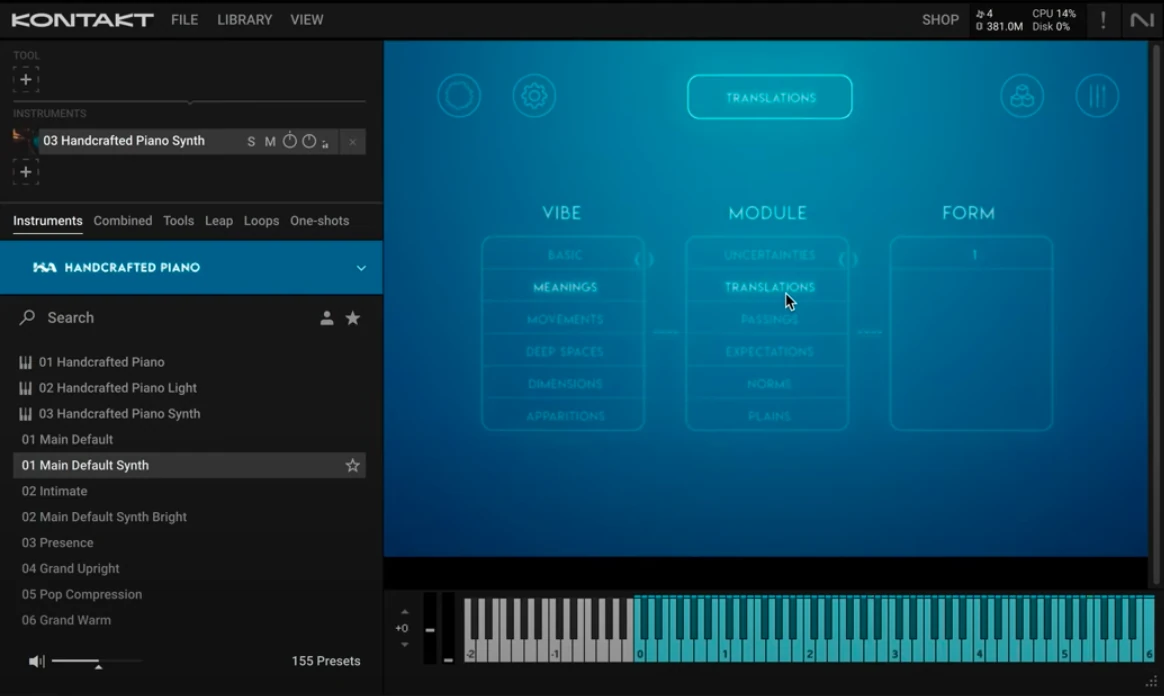Click the Kontakt logo
This screenshot has height=696, width=1164.
[x=82, y=20]
